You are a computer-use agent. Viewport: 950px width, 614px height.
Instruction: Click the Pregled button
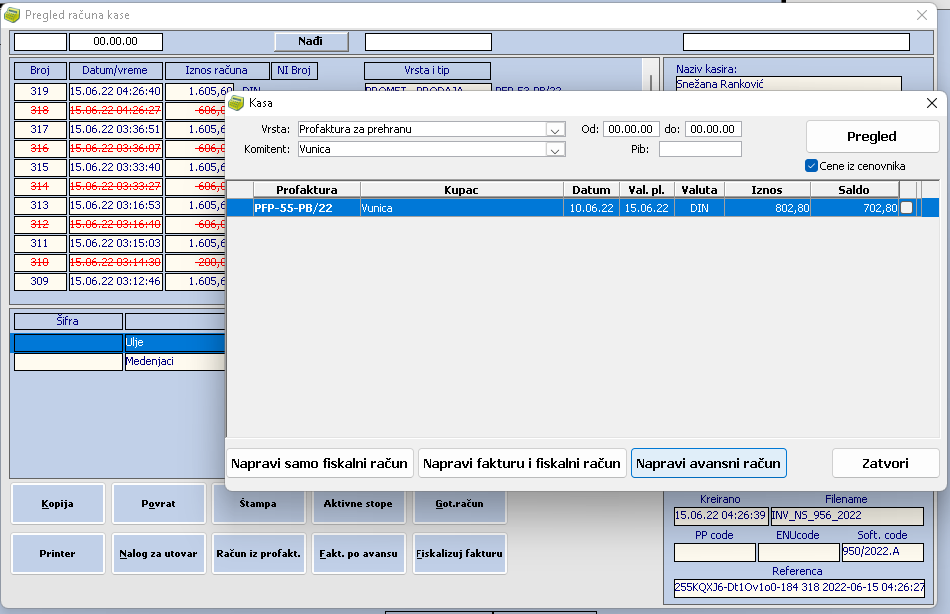872,136
